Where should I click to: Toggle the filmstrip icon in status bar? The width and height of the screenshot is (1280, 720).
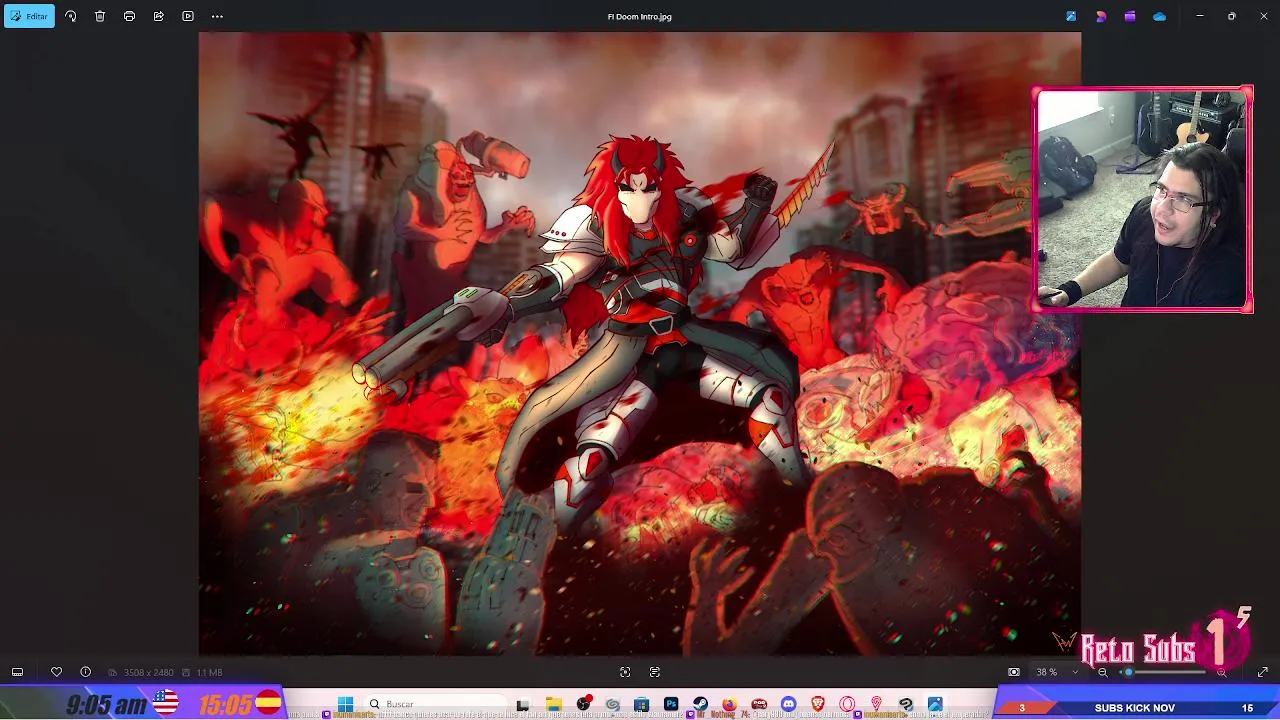17,672
